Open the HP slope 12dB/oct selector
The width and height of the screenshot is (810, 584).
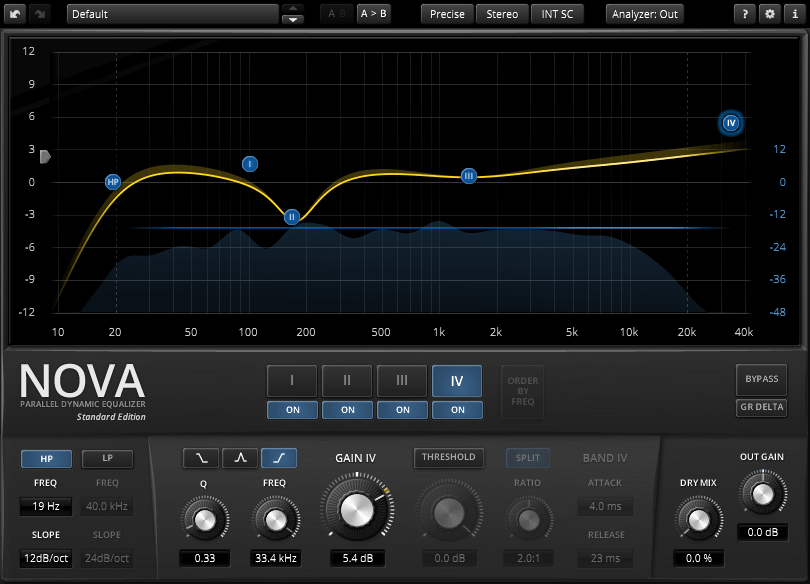tap(45, 559)
